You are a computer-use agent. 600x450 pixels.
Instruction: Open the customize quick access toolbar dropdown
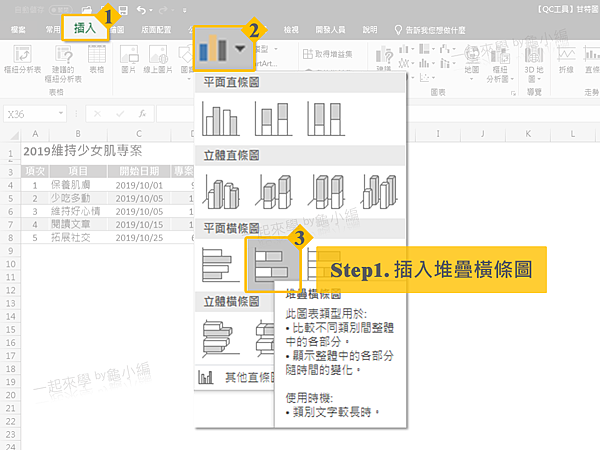click(184, 10)
